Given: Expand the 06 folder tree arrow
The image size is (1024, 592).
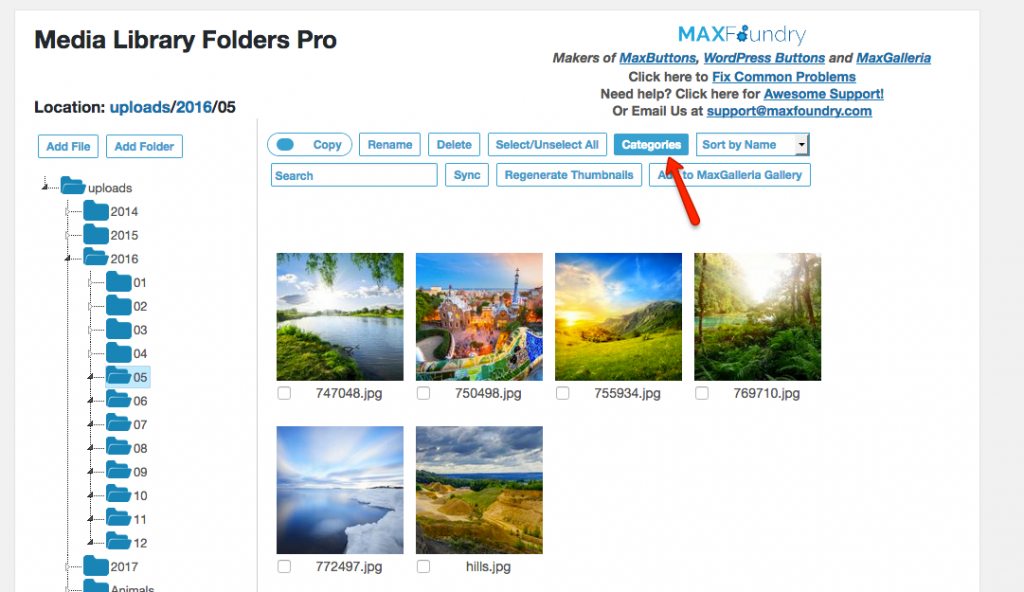Looking at the screenshot, I should [x=90, y=401].
